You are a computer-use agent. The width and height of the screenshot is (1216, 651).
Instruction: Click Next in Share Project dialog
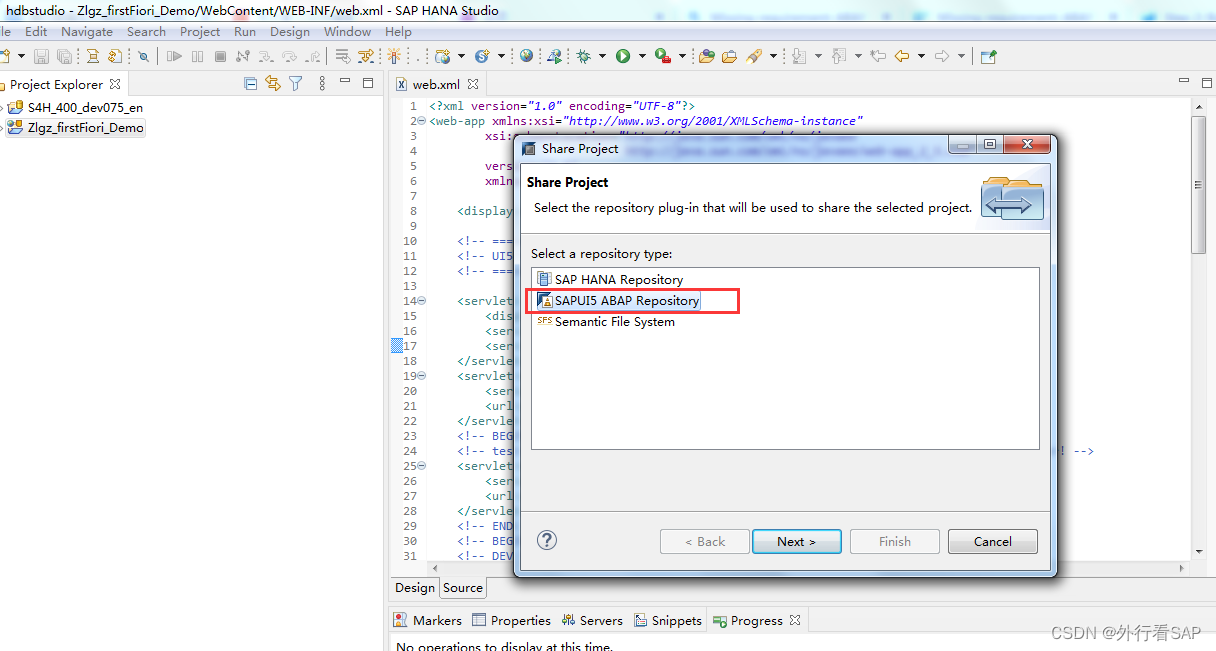click(x=797, y=542)
